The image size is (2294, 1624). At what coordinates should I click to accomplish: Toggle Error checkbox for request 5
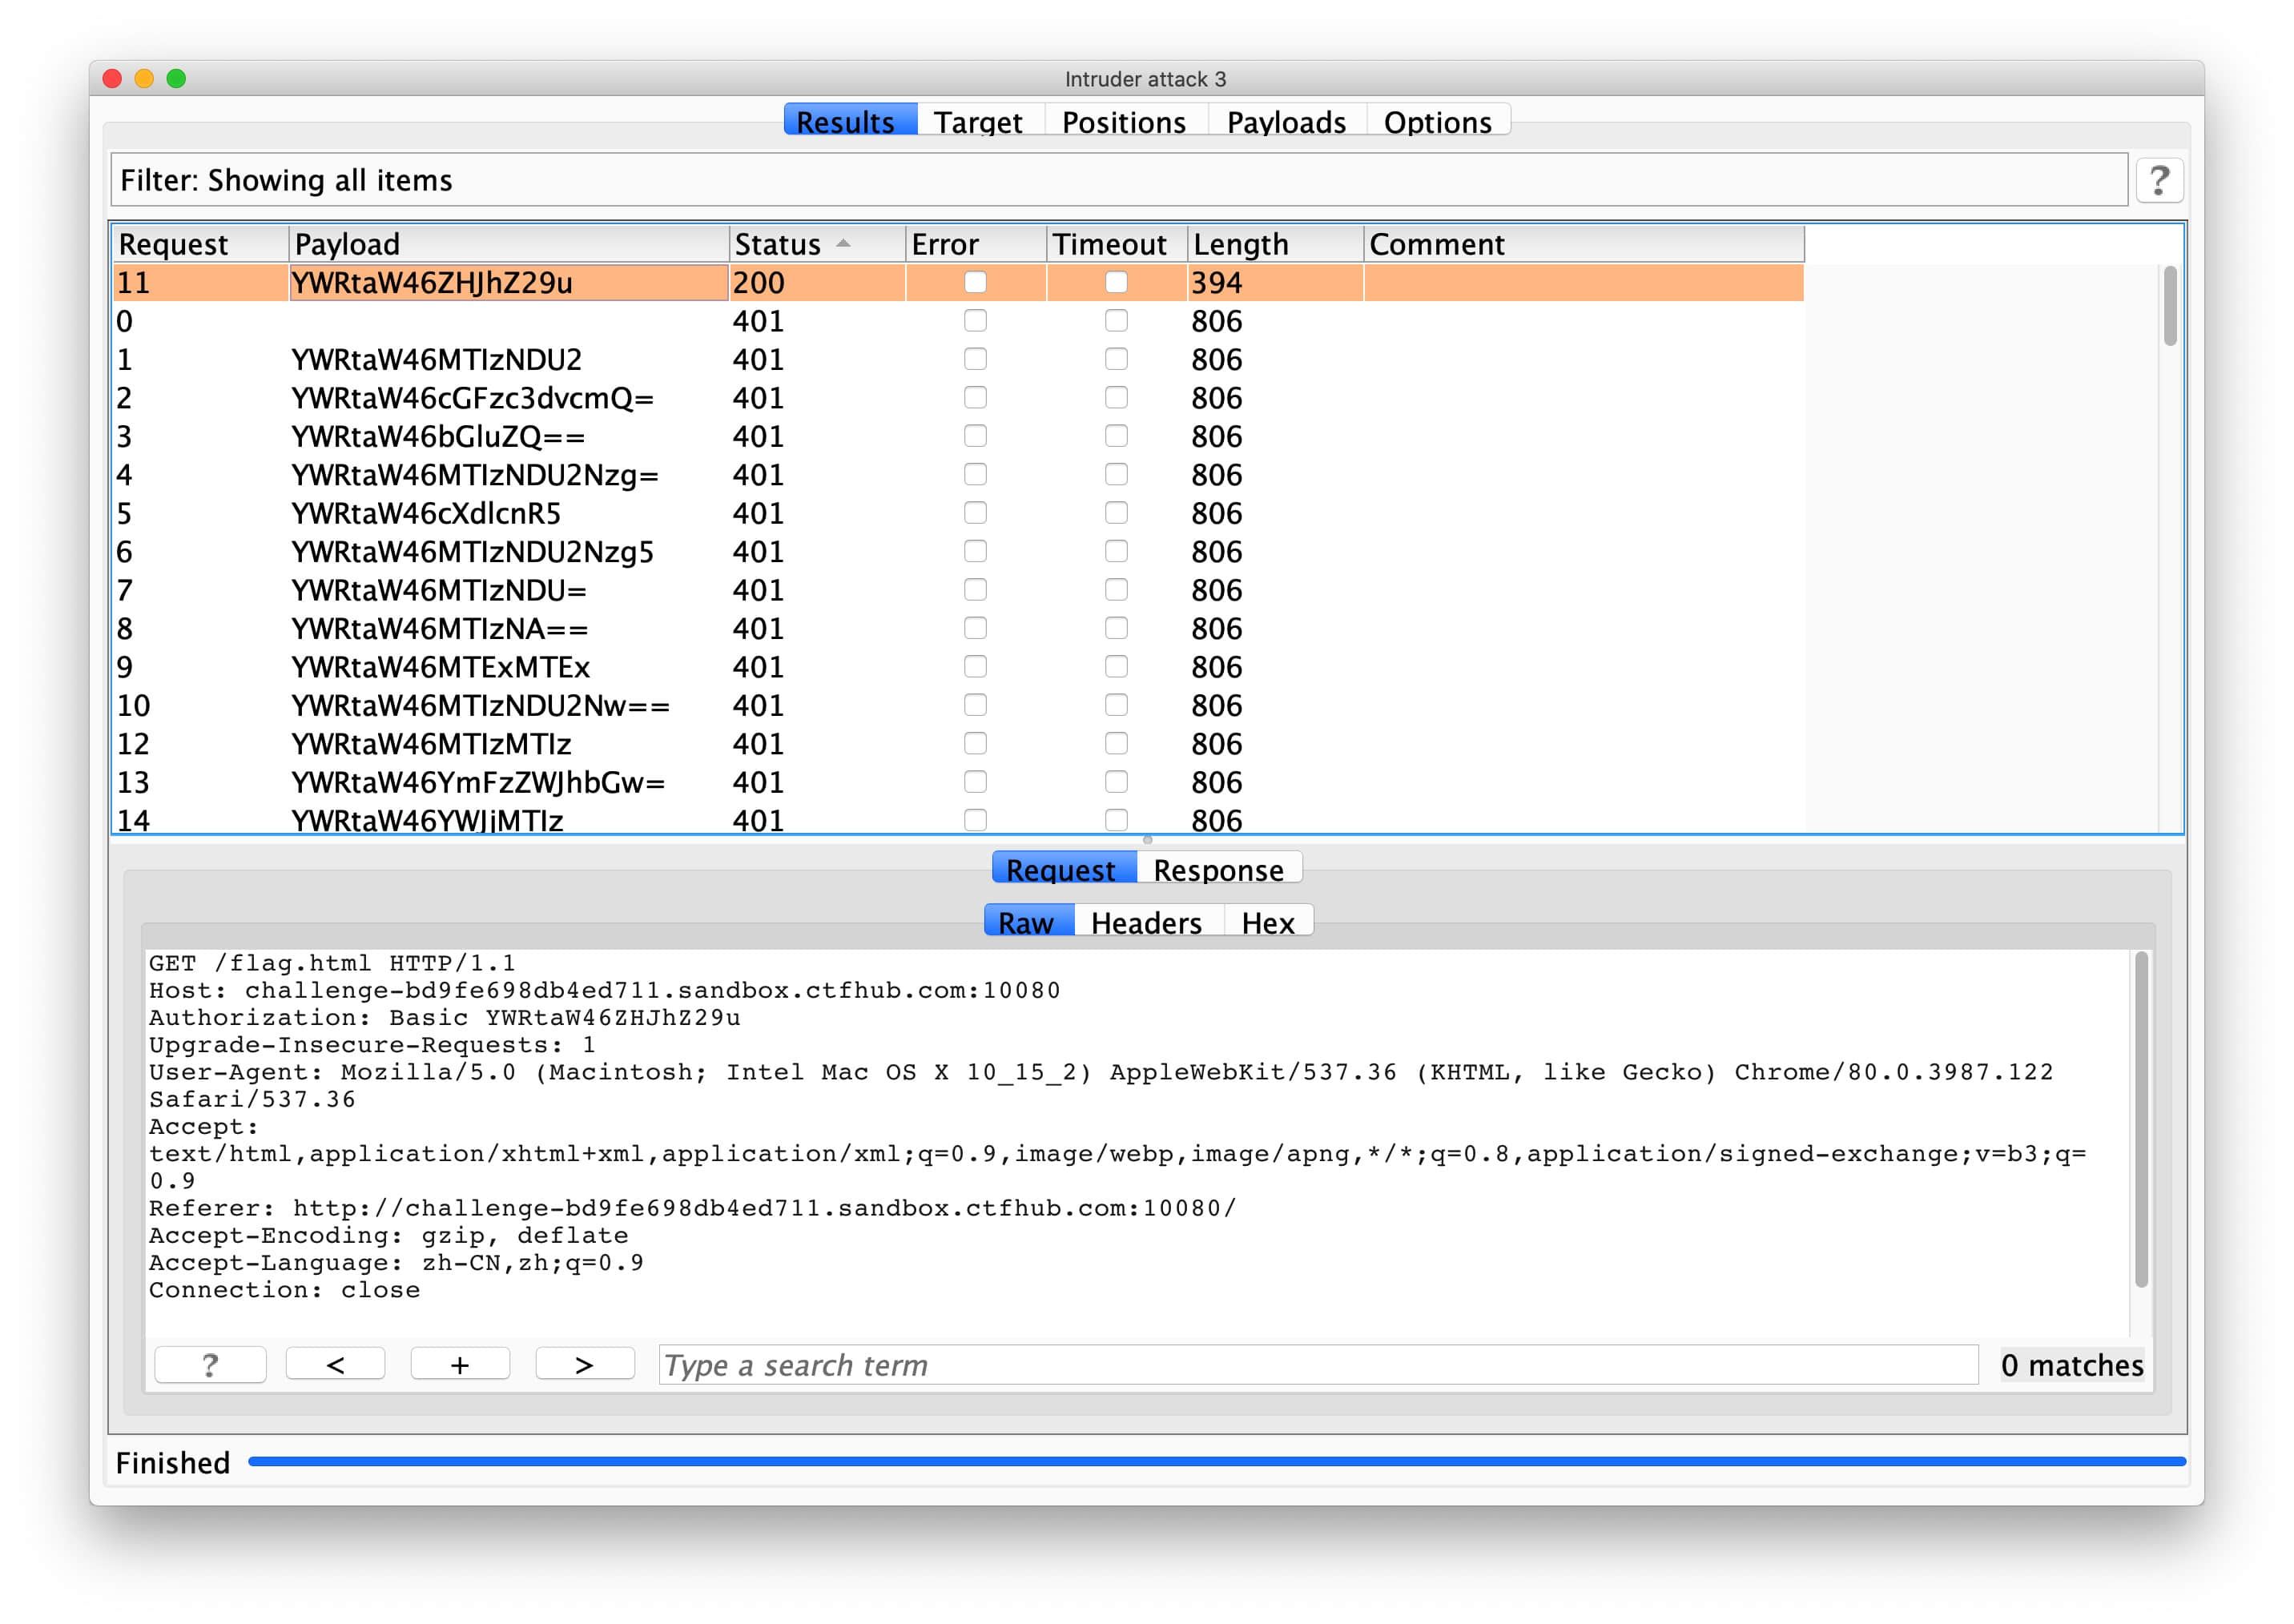975,513
